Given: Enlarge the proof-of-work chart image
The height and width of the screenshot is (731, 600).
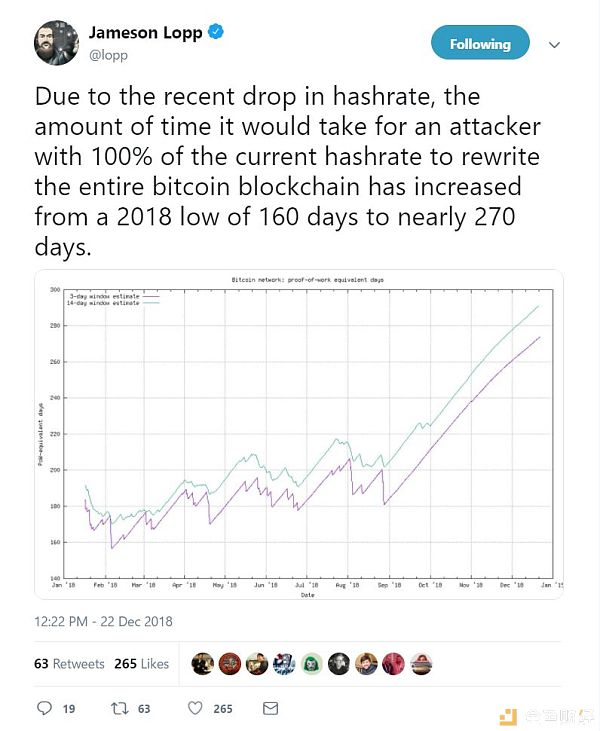Looking at the screenshot, I should [x=299, y=434].
